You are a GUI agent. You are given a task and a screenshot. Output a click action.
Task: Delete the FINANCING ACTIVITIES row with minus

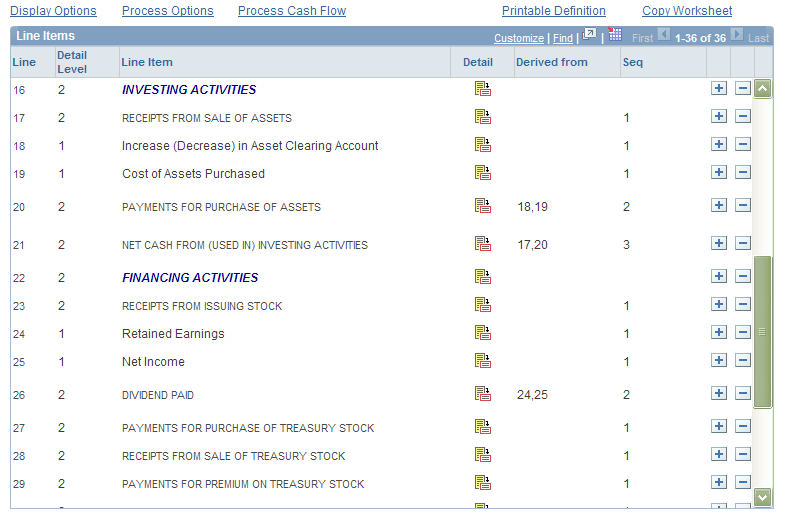click(743, 276)
